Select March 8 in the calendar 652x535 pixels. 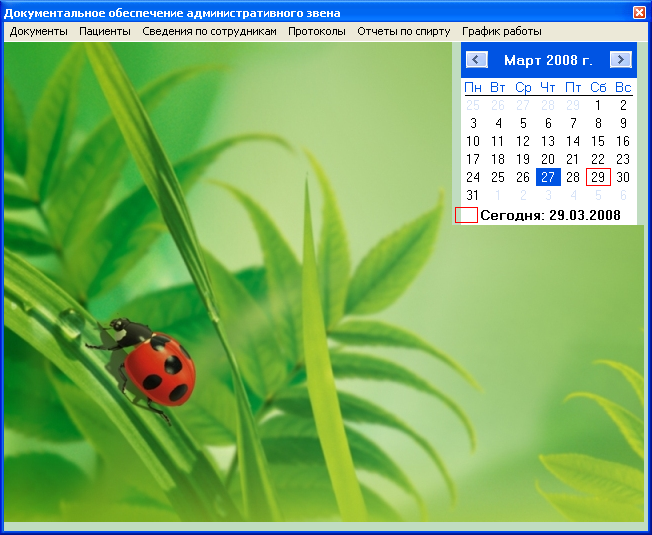coord(598,123)
